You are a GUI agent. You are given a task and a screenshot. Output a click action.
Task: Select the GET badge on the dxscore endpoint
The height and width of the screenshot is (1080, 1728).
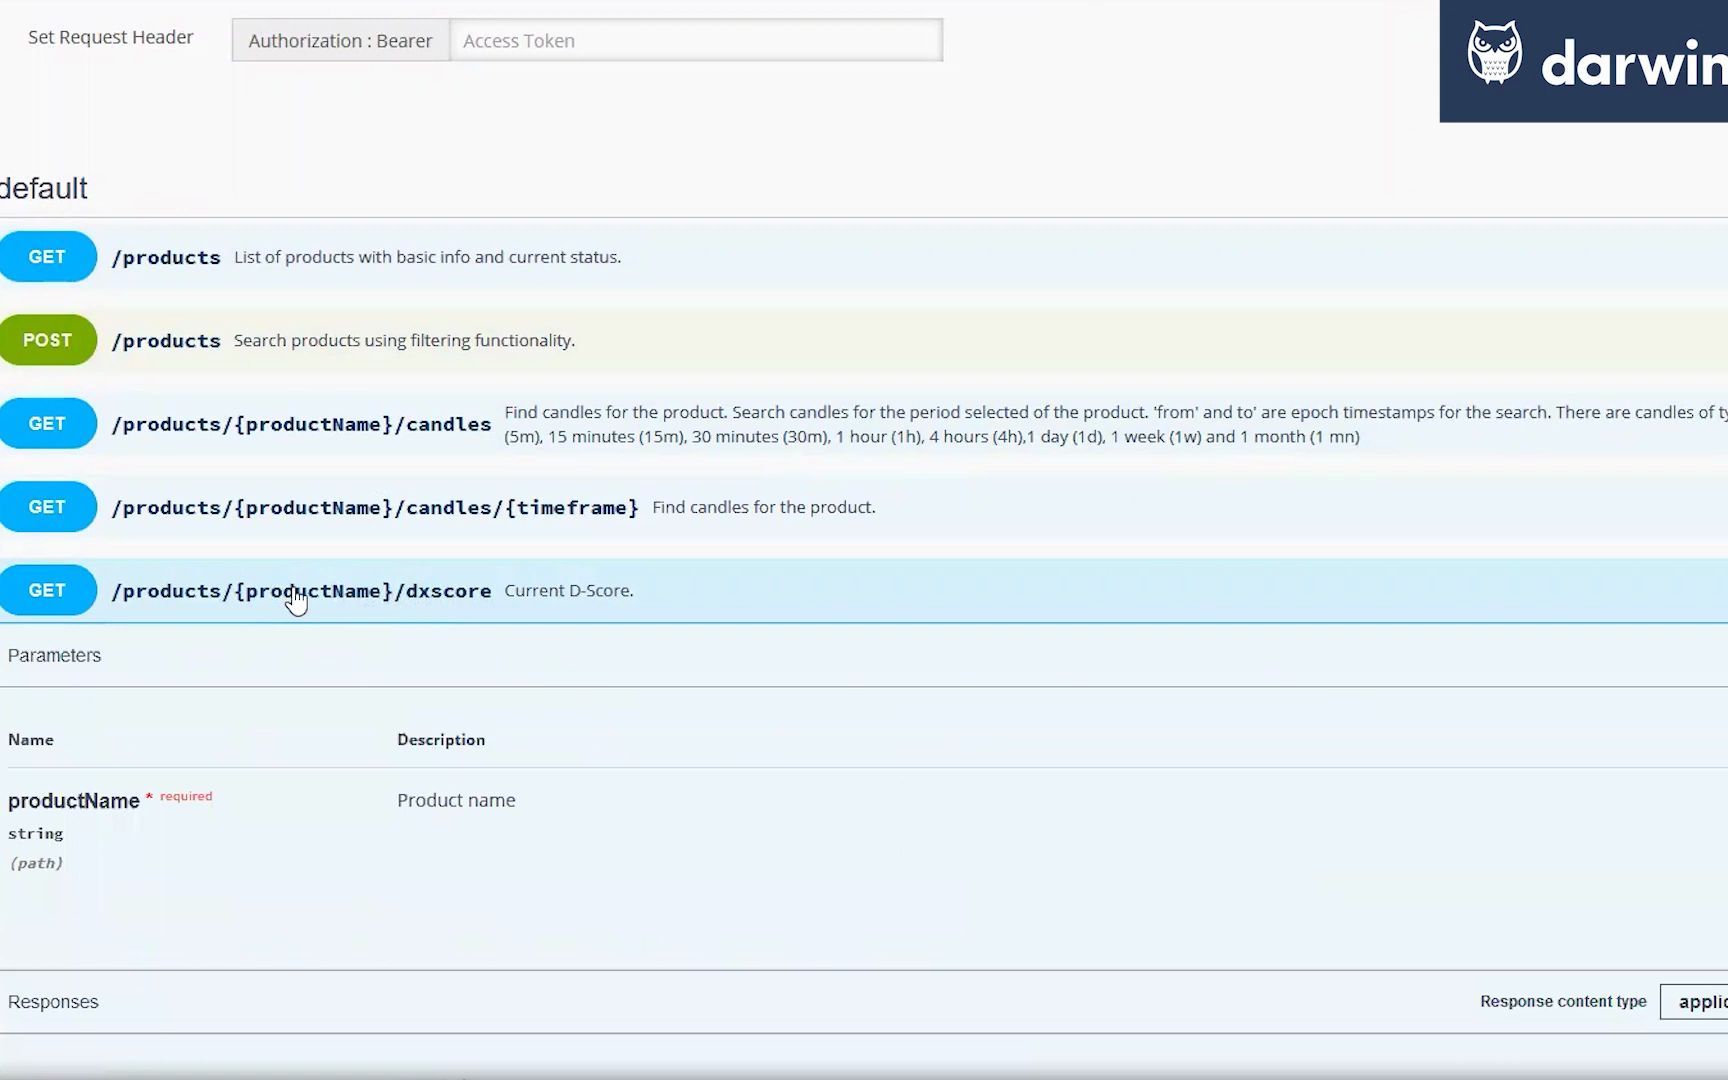pos(48,590)
